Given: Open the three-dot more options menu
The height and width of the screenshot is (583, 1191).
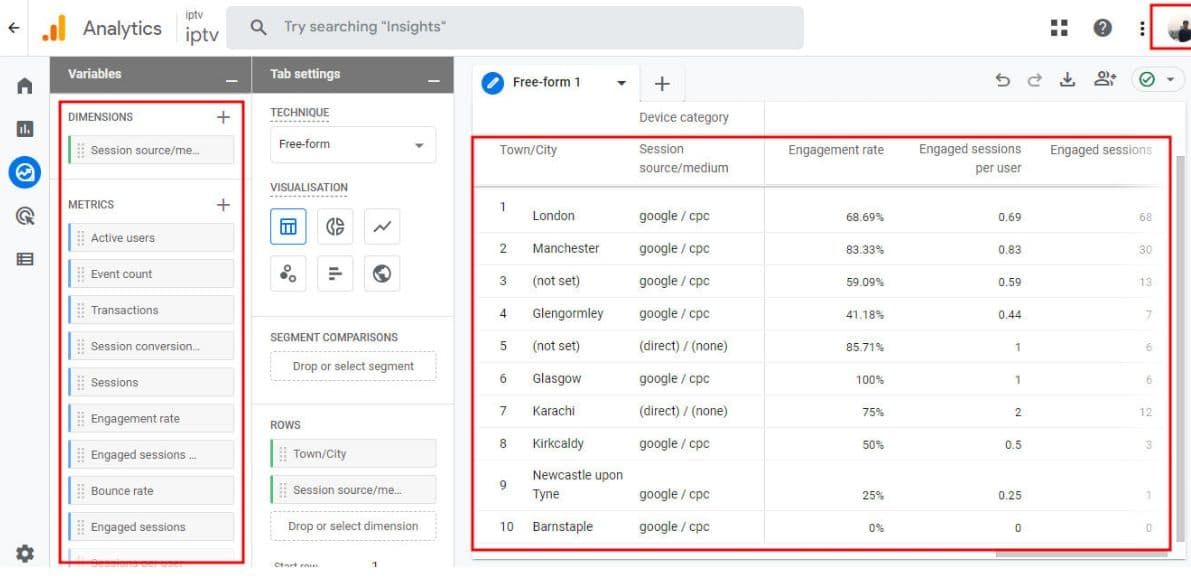Looking at the screenshot, I should pyautogui.click(x=1142, y=28).
